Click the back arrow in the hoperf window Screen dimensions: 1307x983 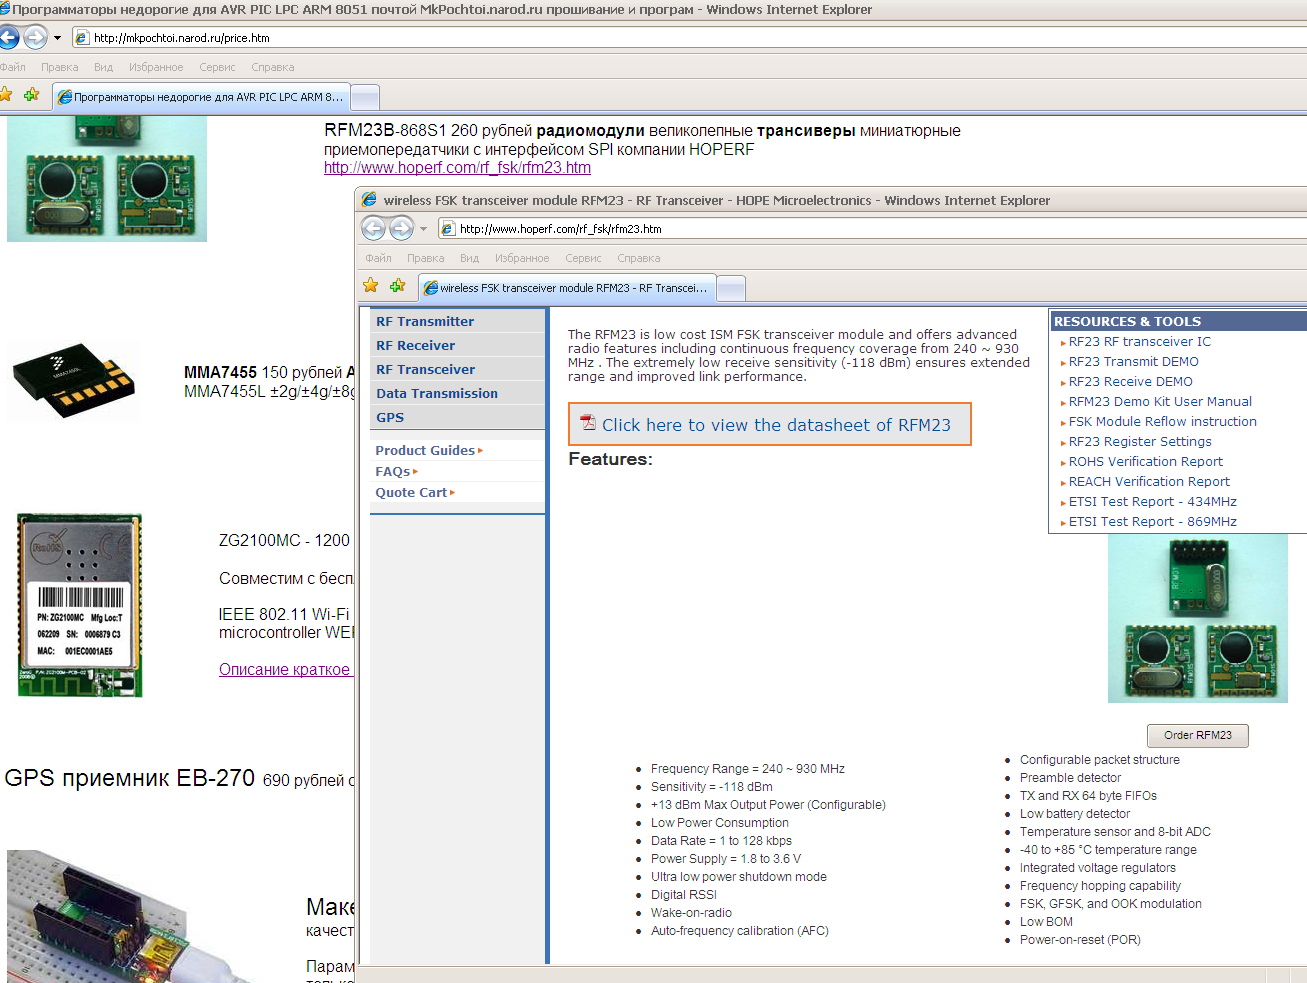click(373, 229)
